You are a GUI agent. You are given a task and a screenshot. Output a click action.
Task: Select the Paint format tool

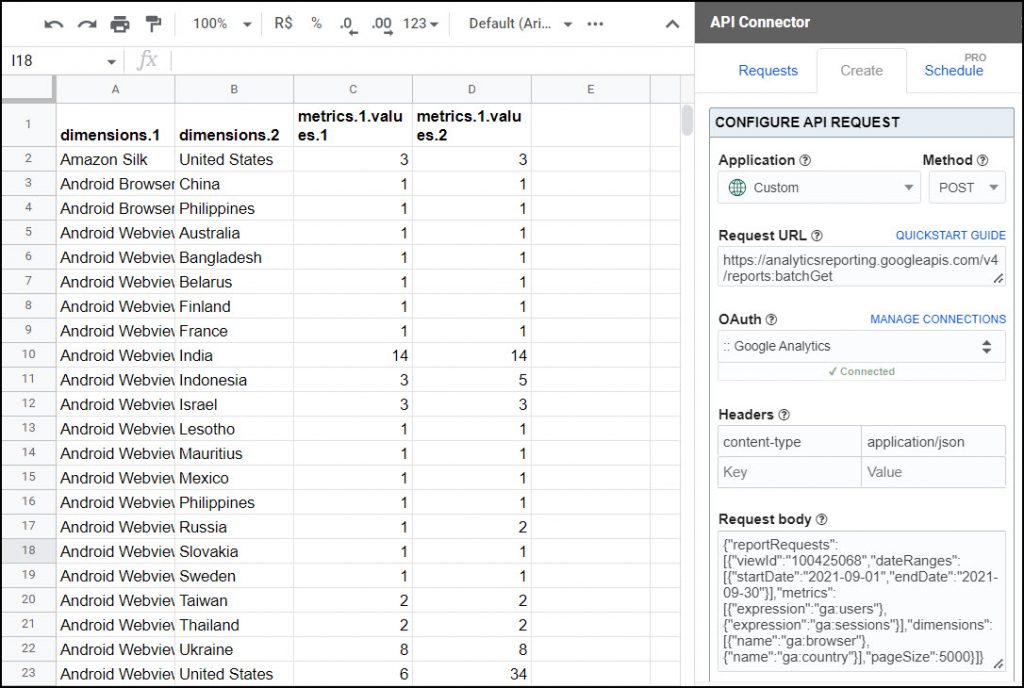[153, 24]
